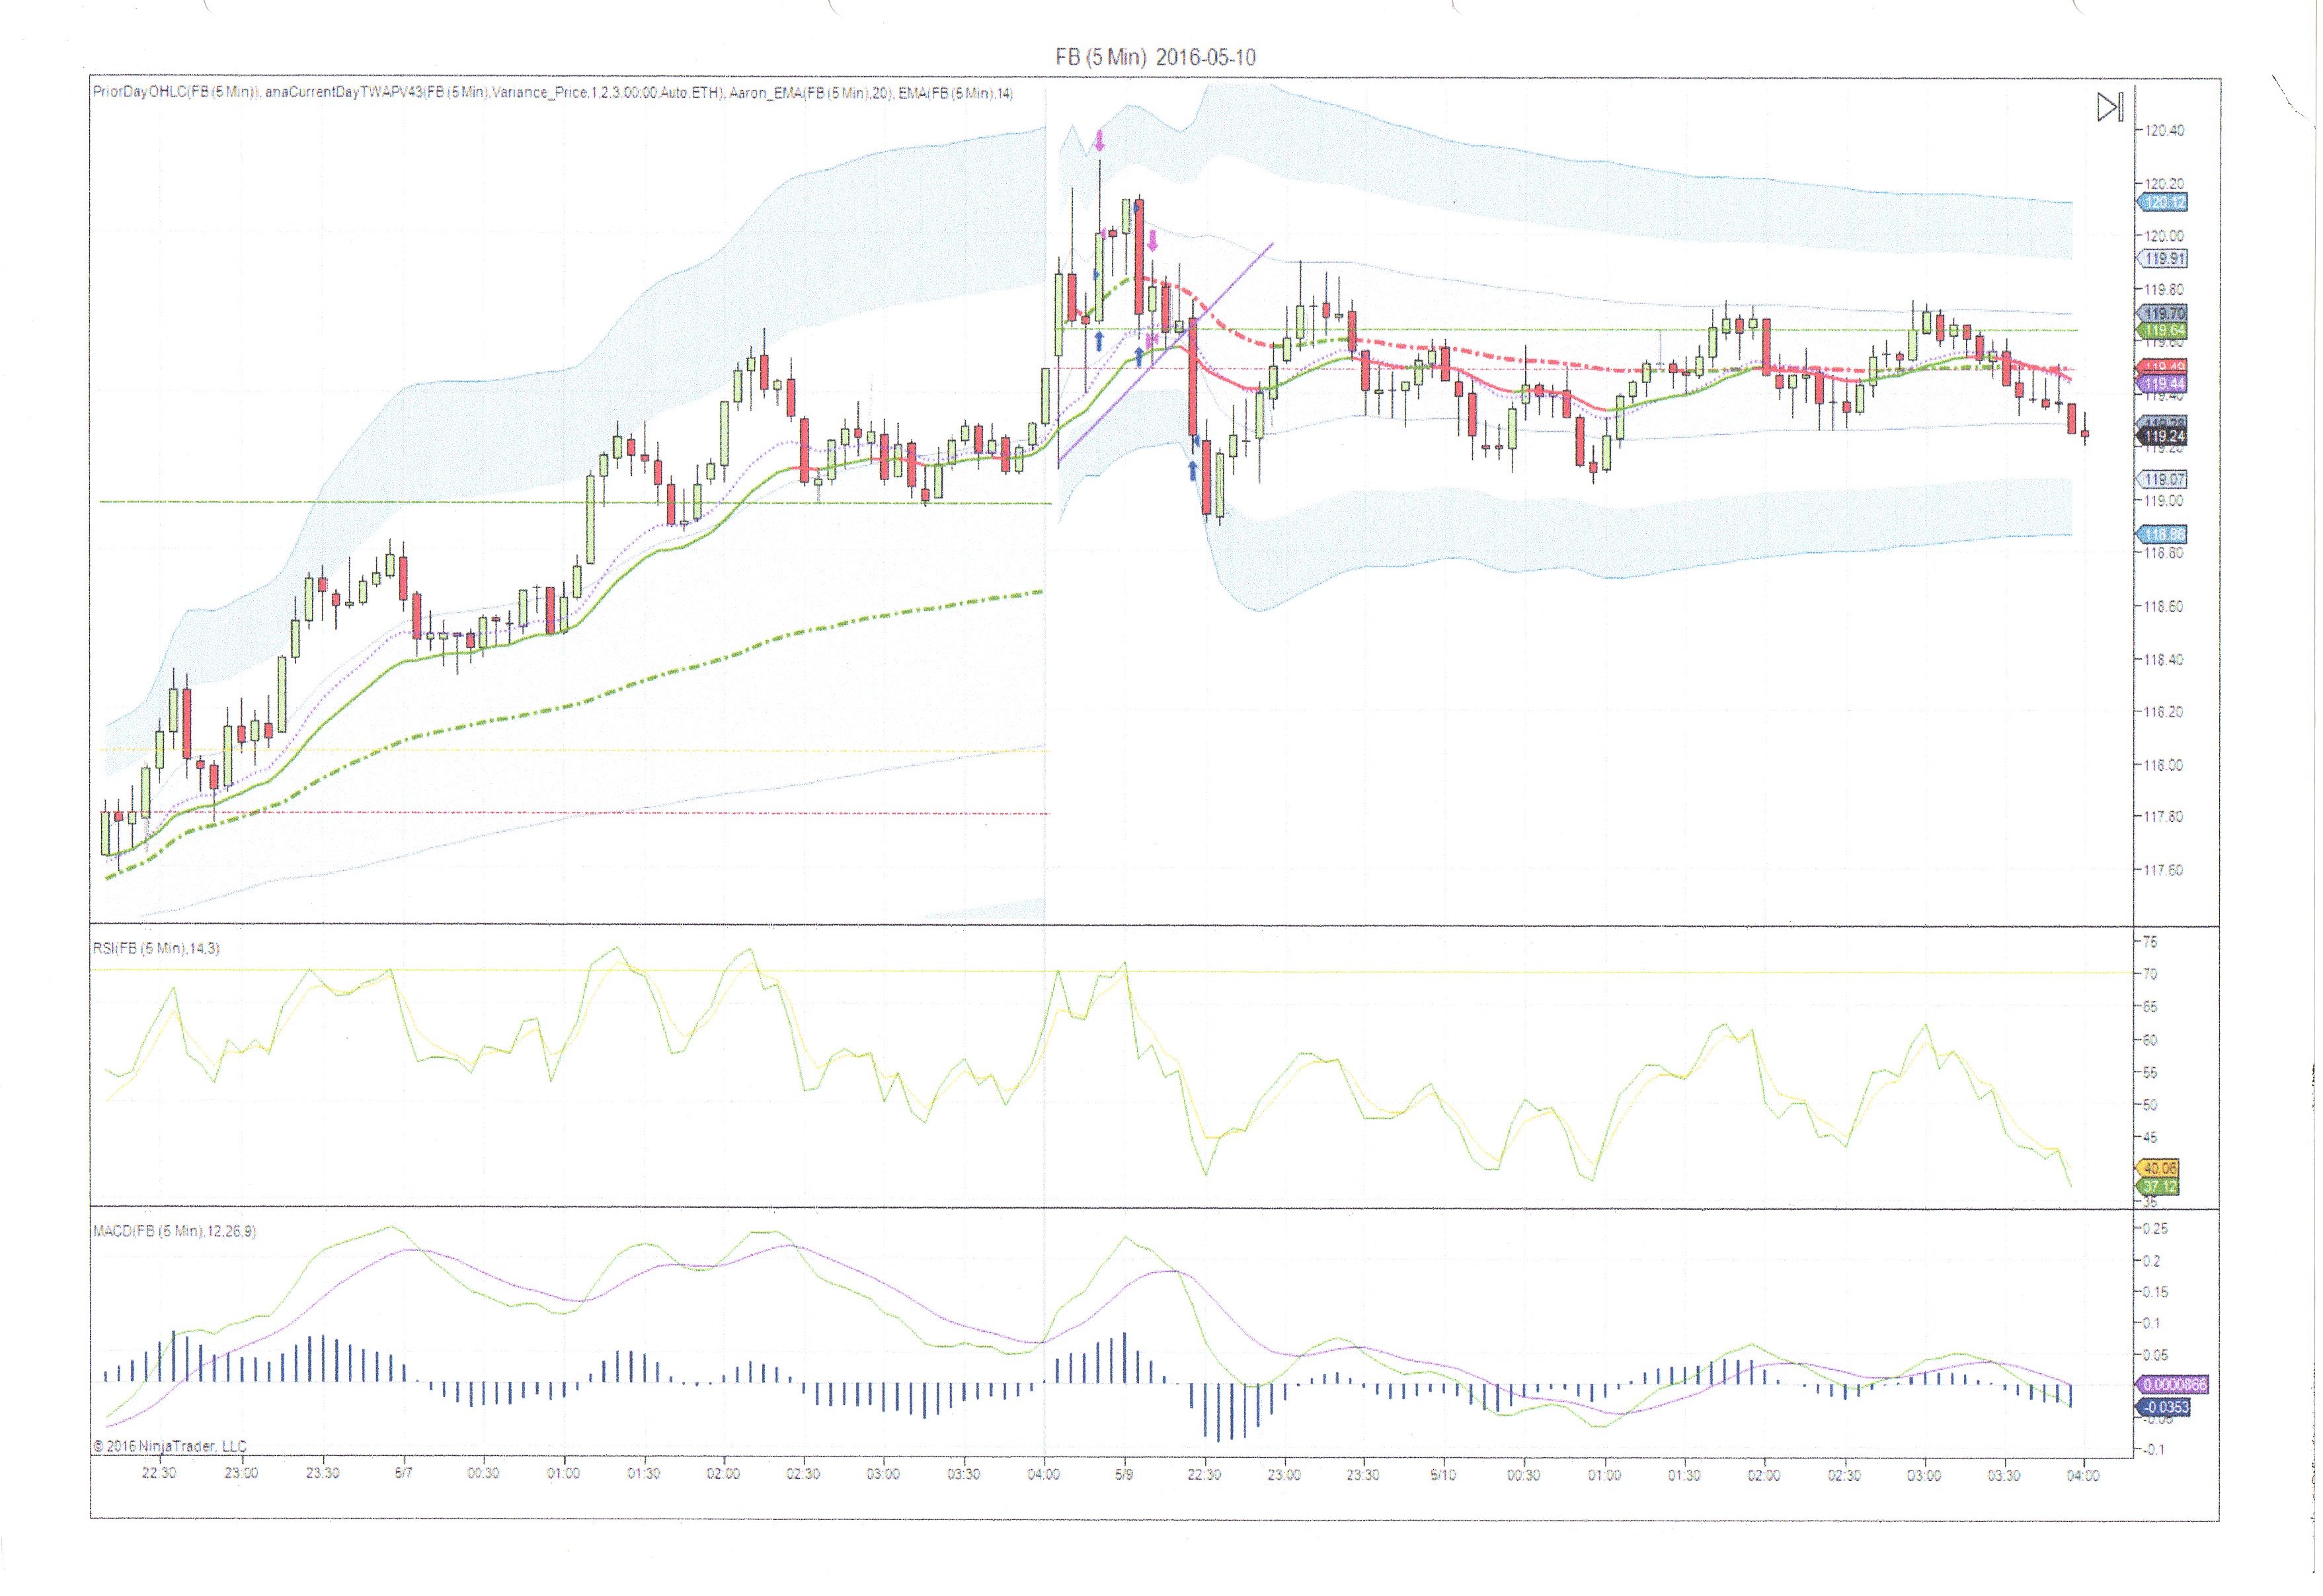Click the chart title "FB (5 Min) 2016-05-10"
The height and width of the screenshot is (1596, 2323).
pyautogui.click(x=1155, y=58)
